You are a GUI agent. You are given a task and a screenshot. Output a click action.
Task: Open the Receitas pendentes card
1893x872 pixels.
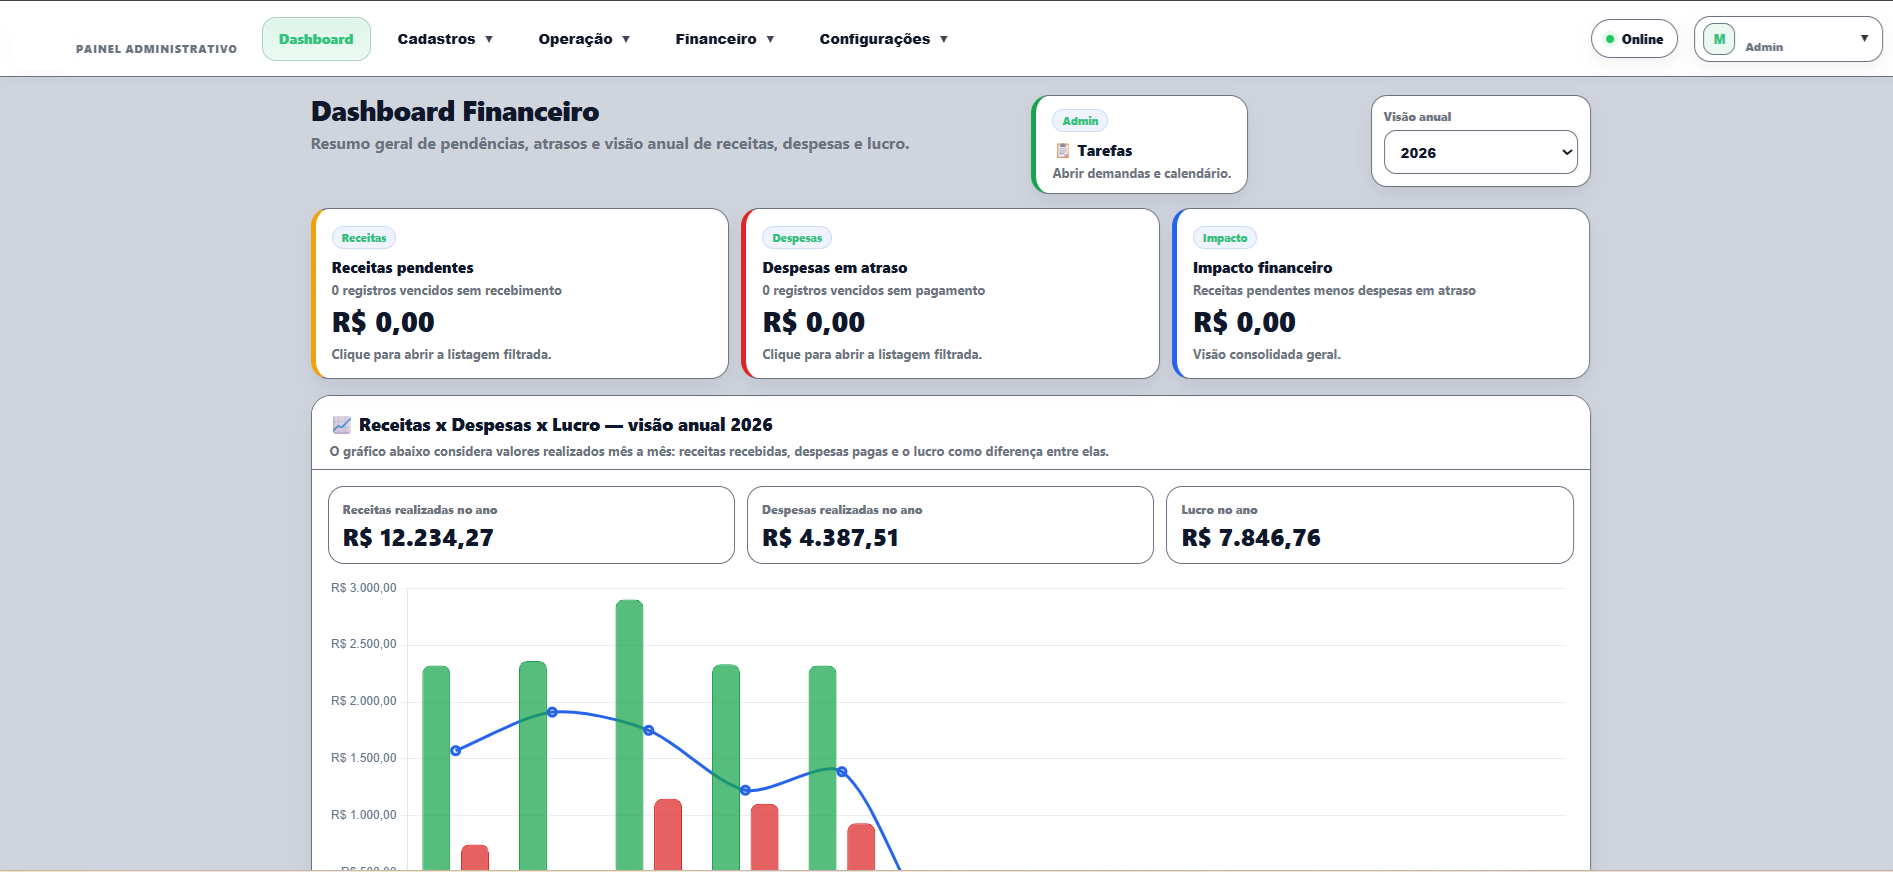520,293
